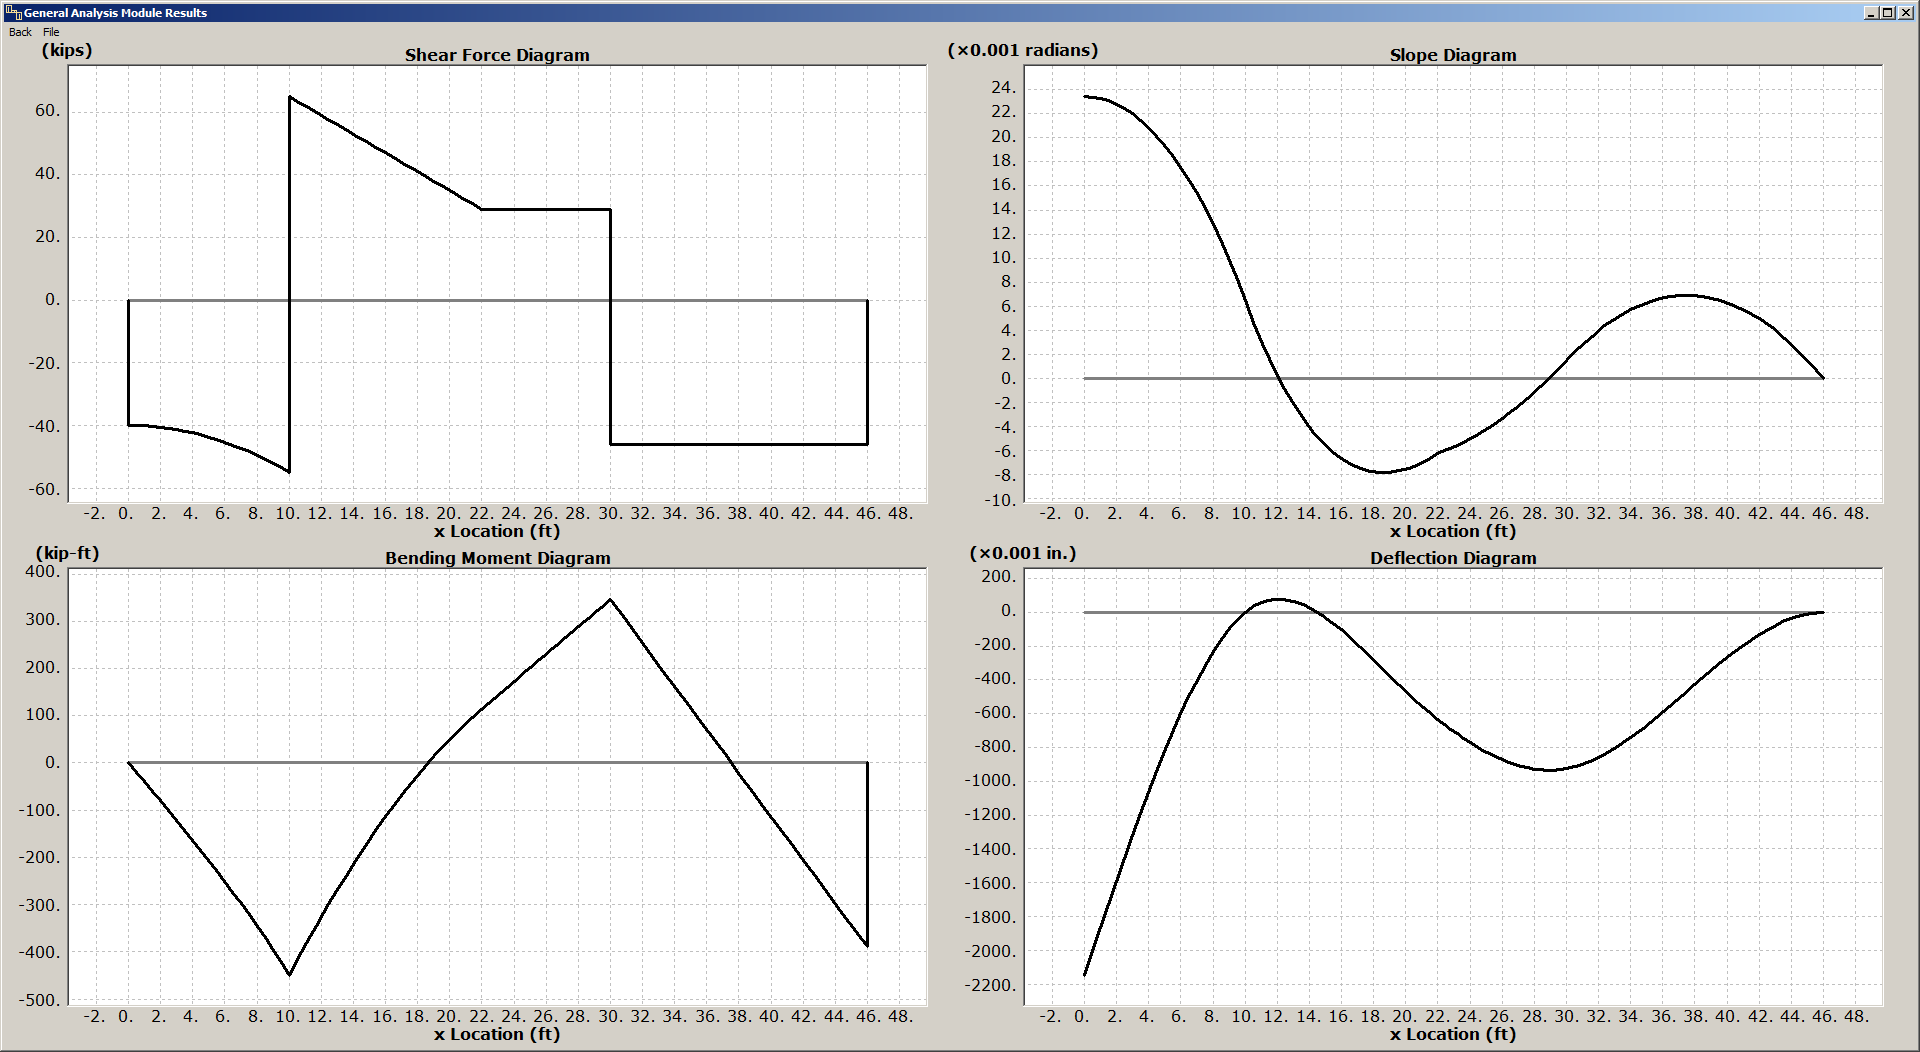The width and height of the screenshot is (1920, 1052).
Task: Click the Shear Force Diagram title
Action: pos(497,55)
